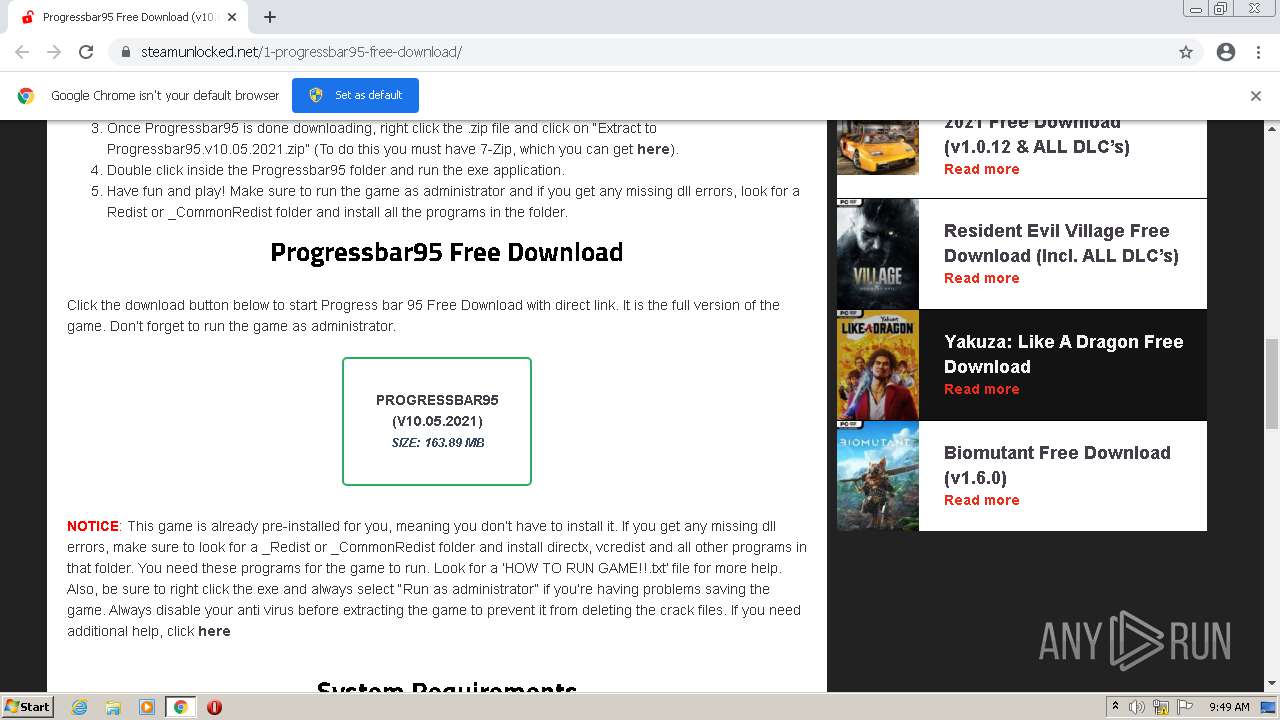The width and height of the screenshot is (1280, 720).
Task: Bookmark this page with the star icon
Action: tap(1186, 52)
